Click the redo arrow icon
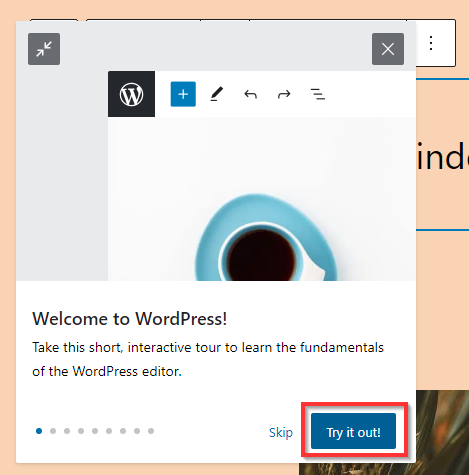Image resolution: width=469 pixels, height=475 pixels. pos(284,95)
